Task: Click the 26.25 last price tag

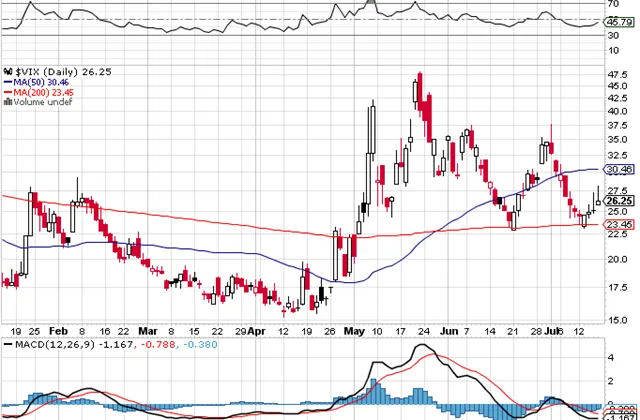Action: click(x=620, y=200)
